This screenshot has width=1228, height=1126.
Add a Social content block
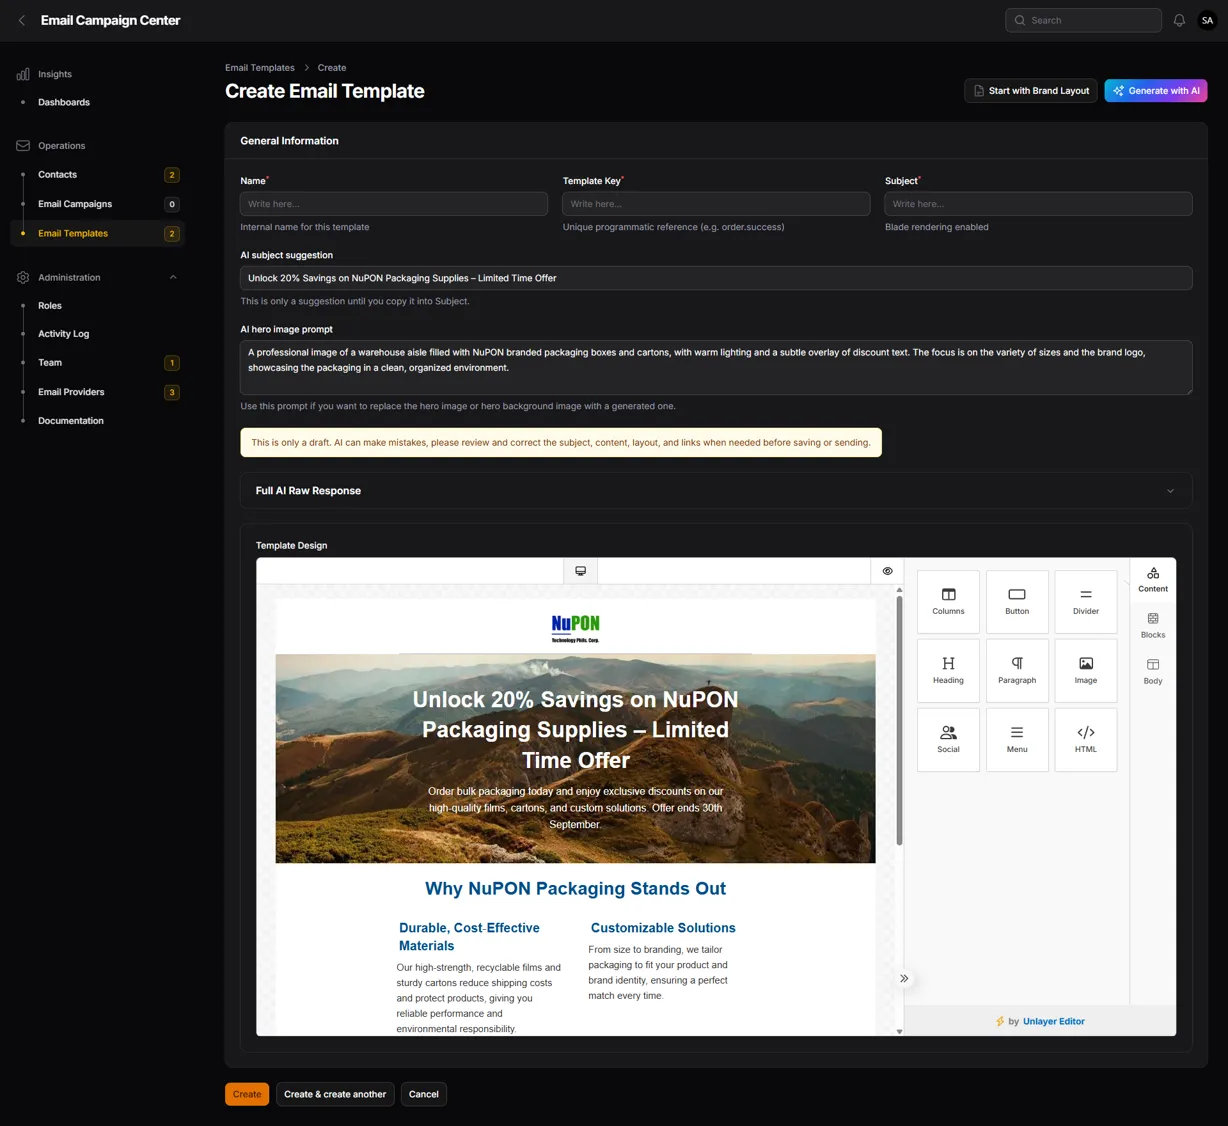[948, 739]
